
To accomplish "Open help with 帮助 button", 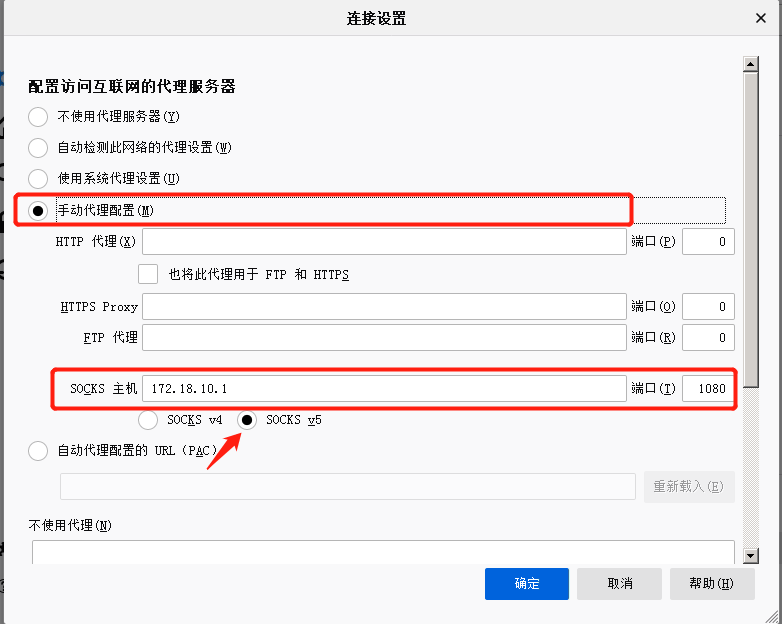I will (x=711, y=584).
